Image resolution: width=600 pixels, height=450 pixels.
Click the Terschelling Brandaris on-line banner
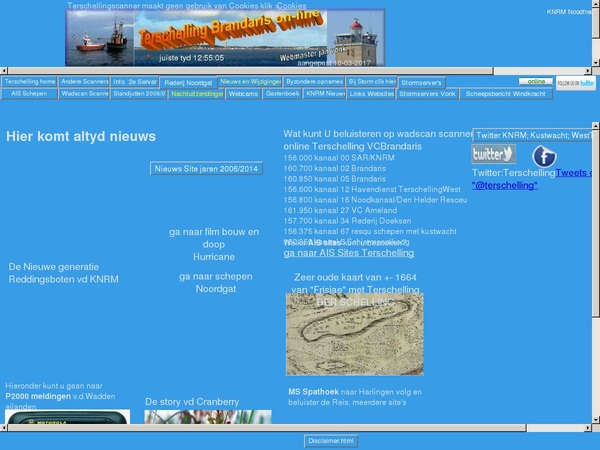pos(225,38)
